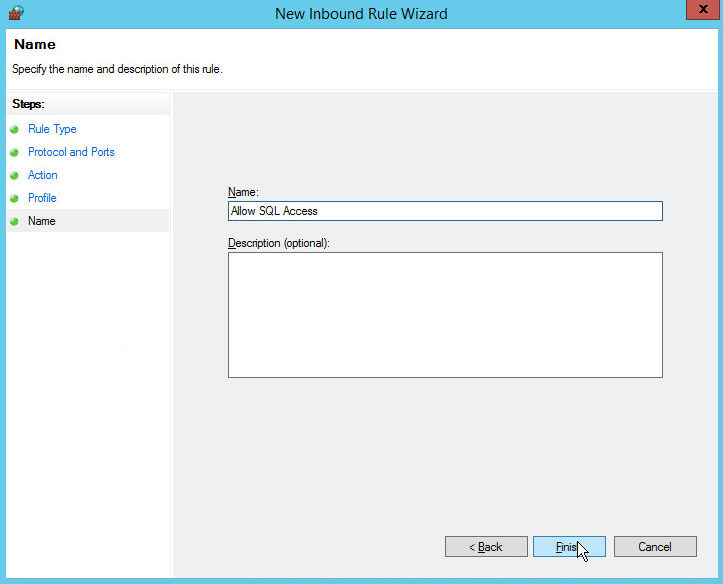Click the green bullet beside Profile
The width and height of the screenshot is (723, 584).
[x=15, y=199]
